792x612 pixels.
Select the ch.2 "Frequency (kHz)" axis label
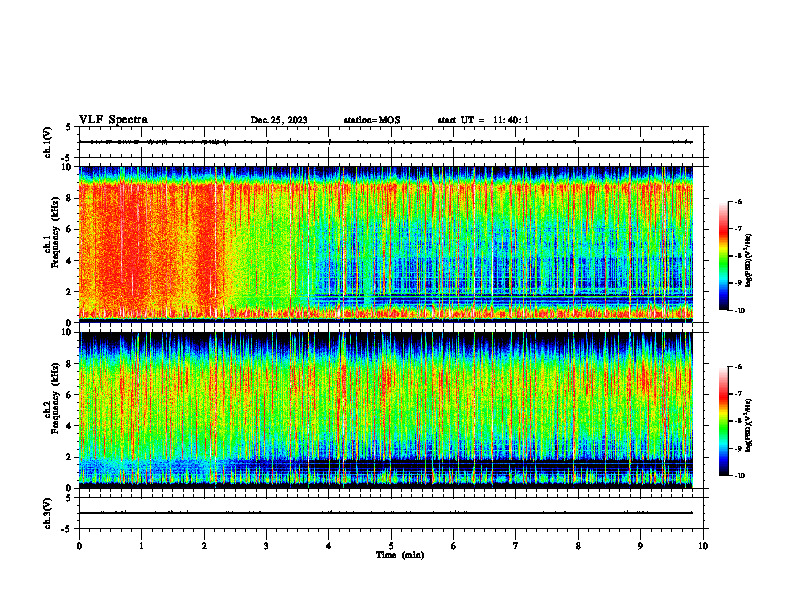point(55,398)
